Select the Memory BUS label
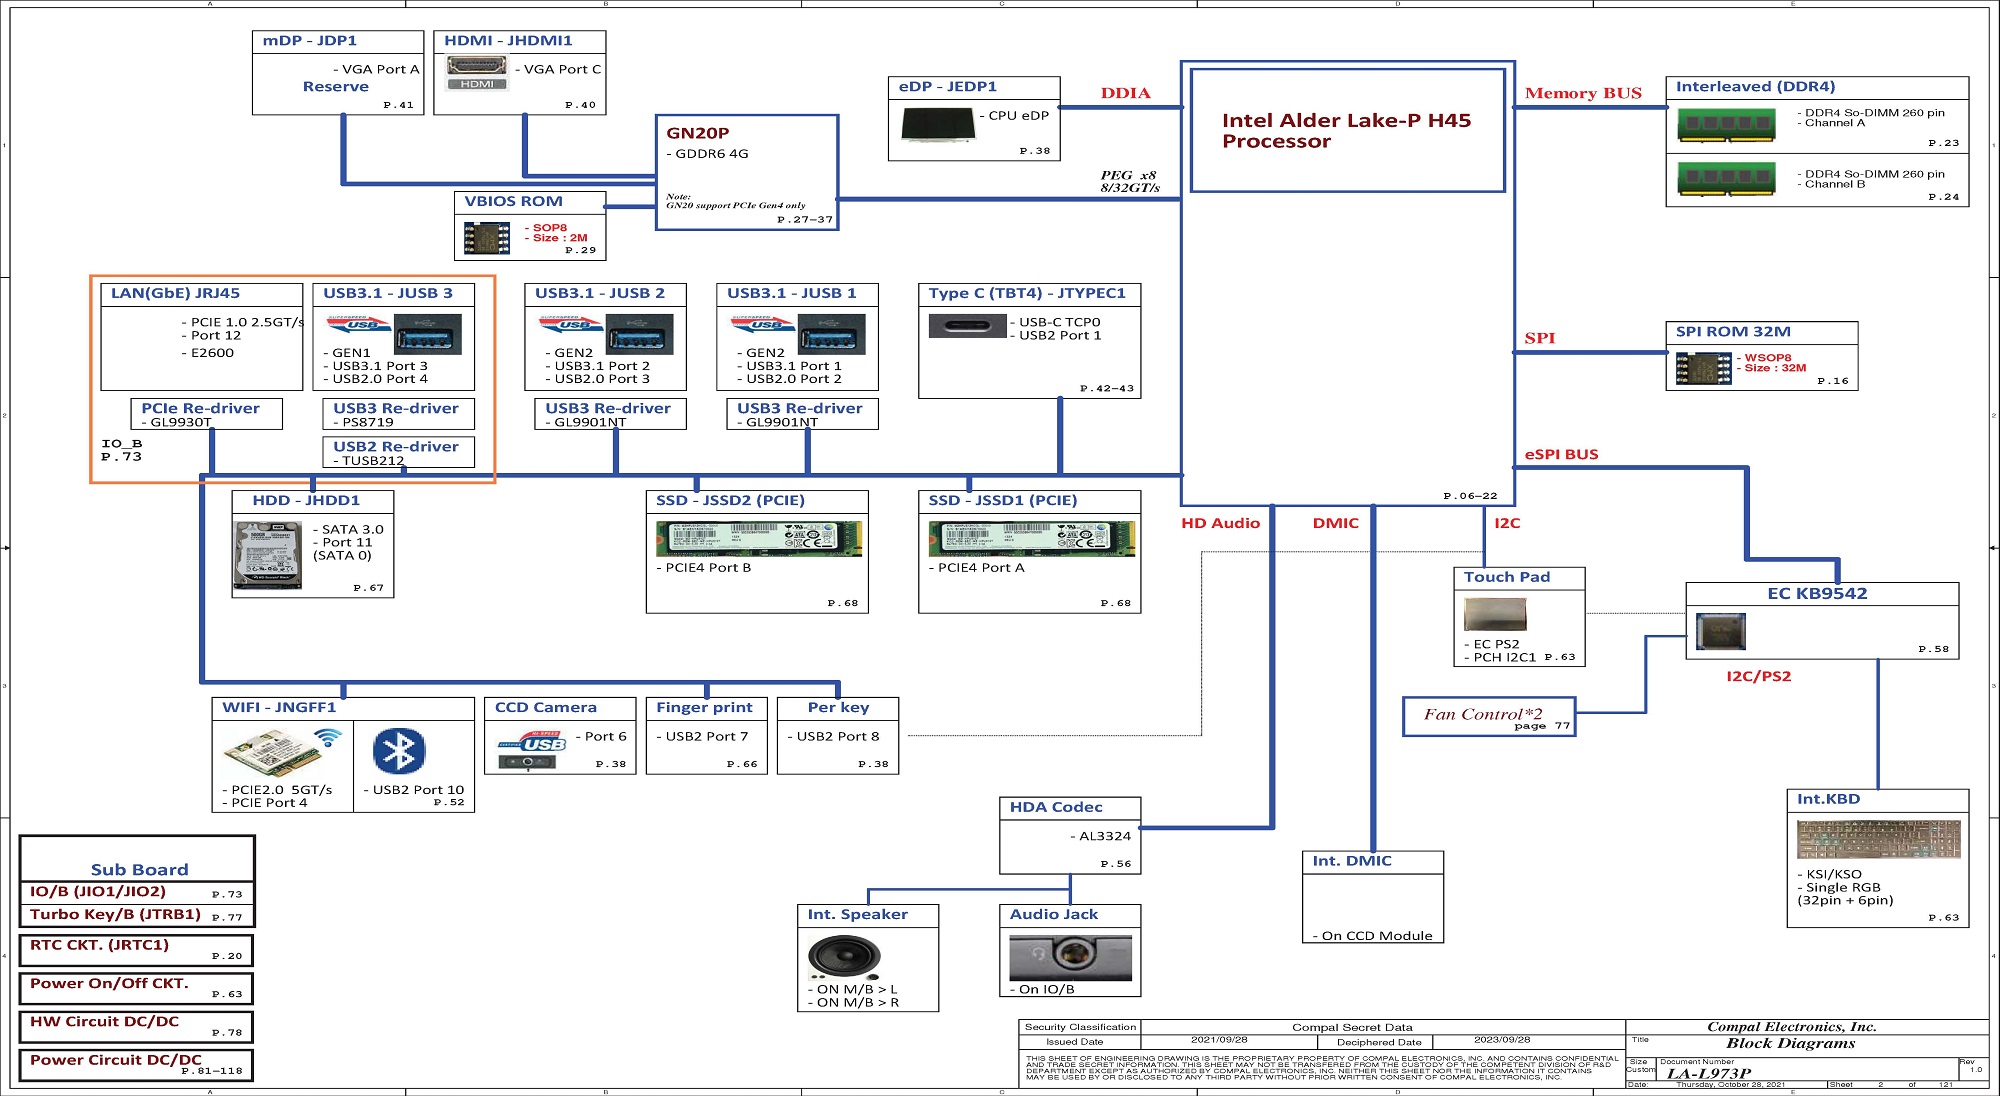The height and width of the screenshot is (1096, 2000). [x=1583, y=93]
